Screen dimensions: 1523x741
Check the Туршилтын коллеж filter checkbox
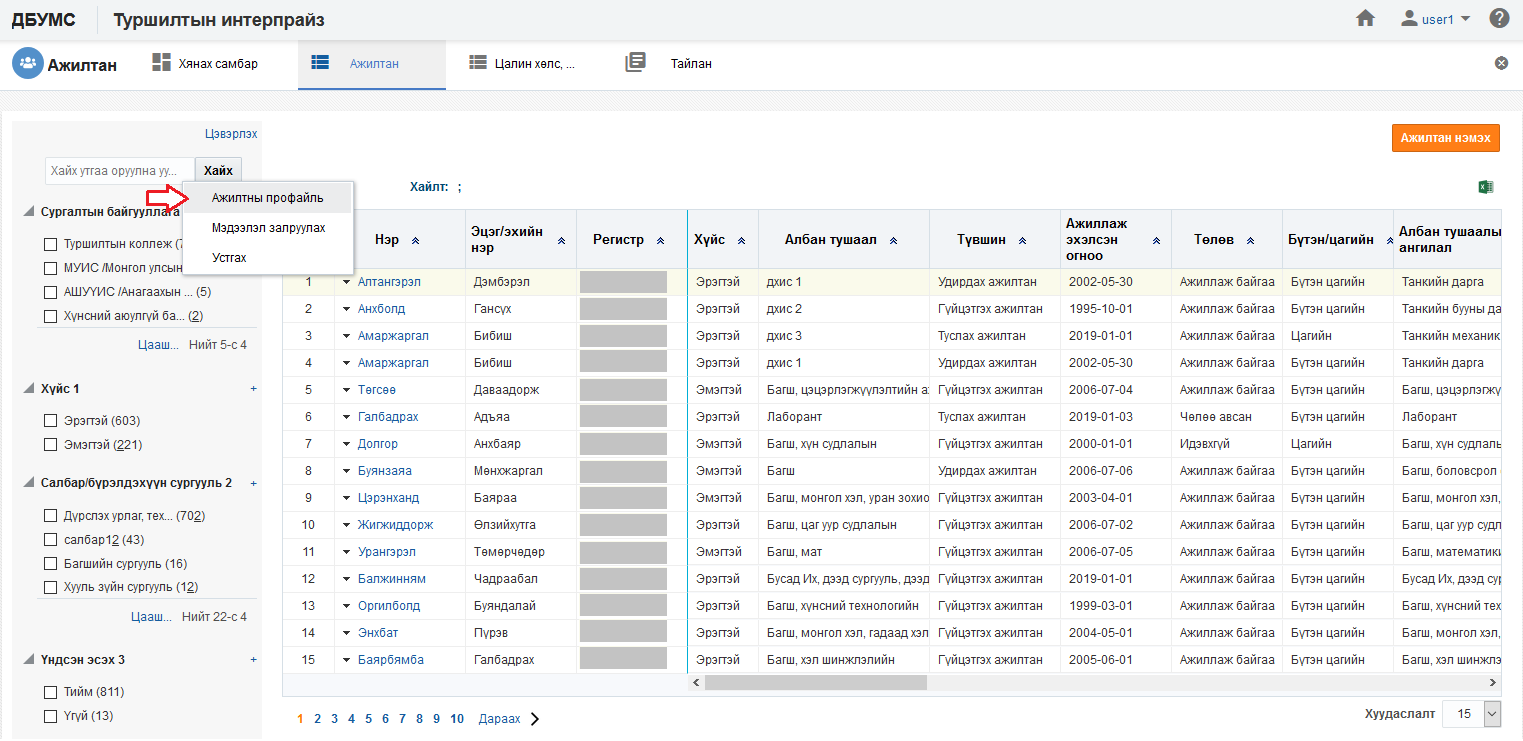(x=50, y=244)
